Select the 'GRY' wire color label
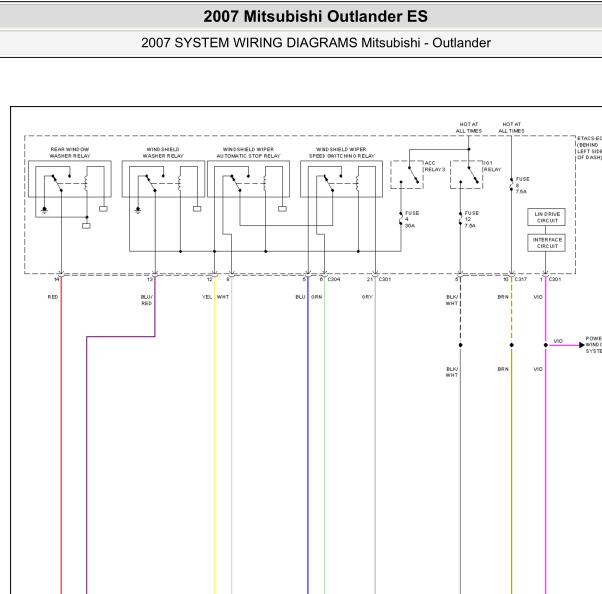 coord(367,297)
